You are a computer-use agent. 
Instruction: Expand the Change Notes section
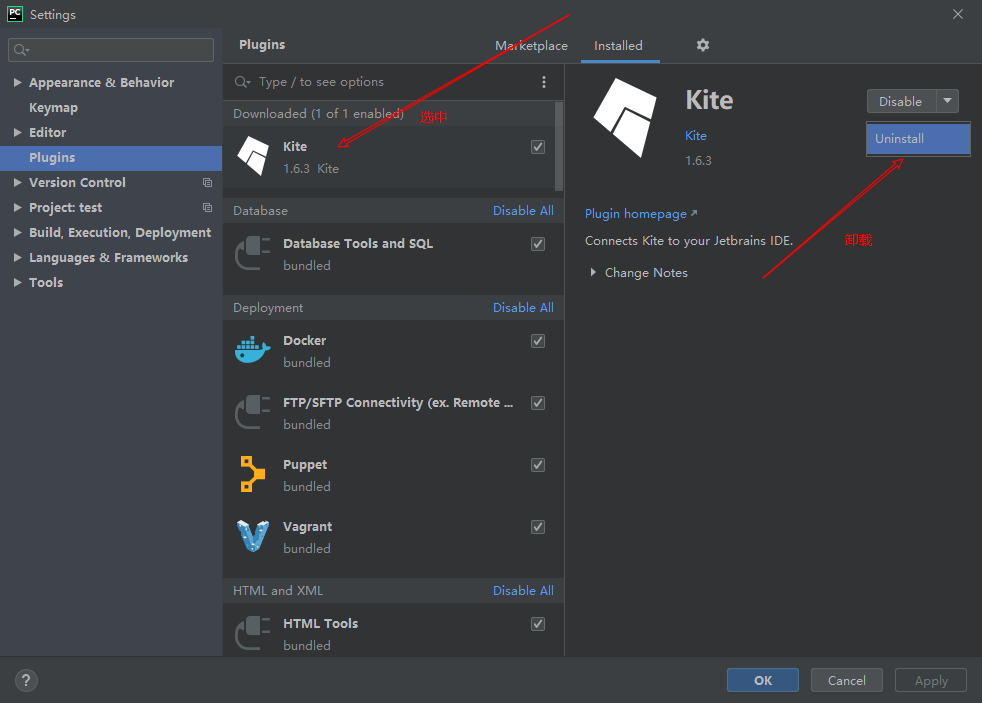(x=593, y=272)
